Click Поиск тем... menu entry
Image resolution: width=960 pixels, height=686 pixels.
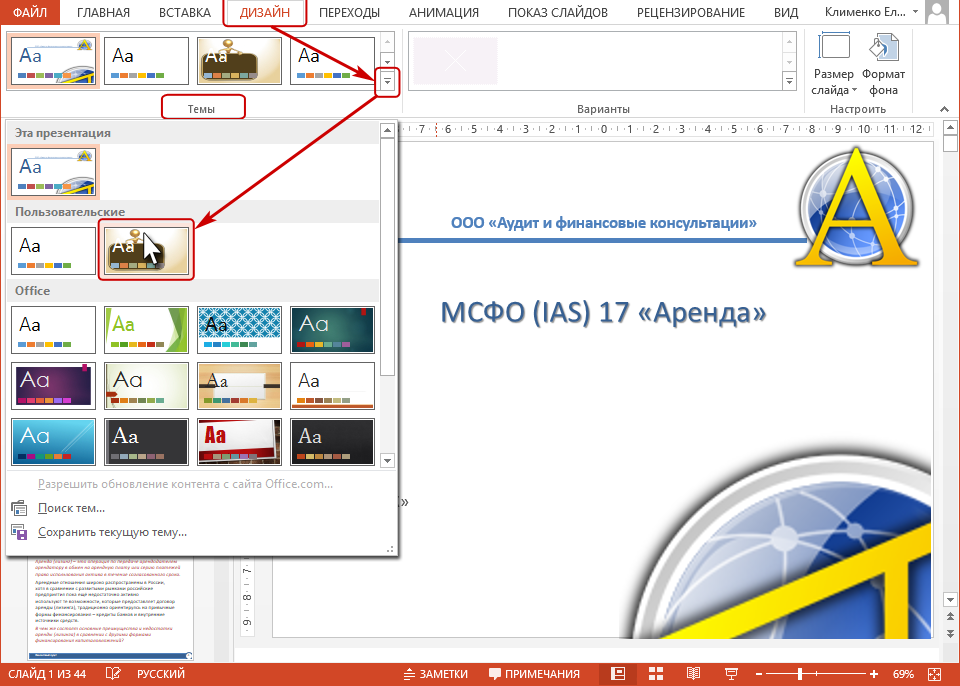pyautogui.click(x=71, y=508)
